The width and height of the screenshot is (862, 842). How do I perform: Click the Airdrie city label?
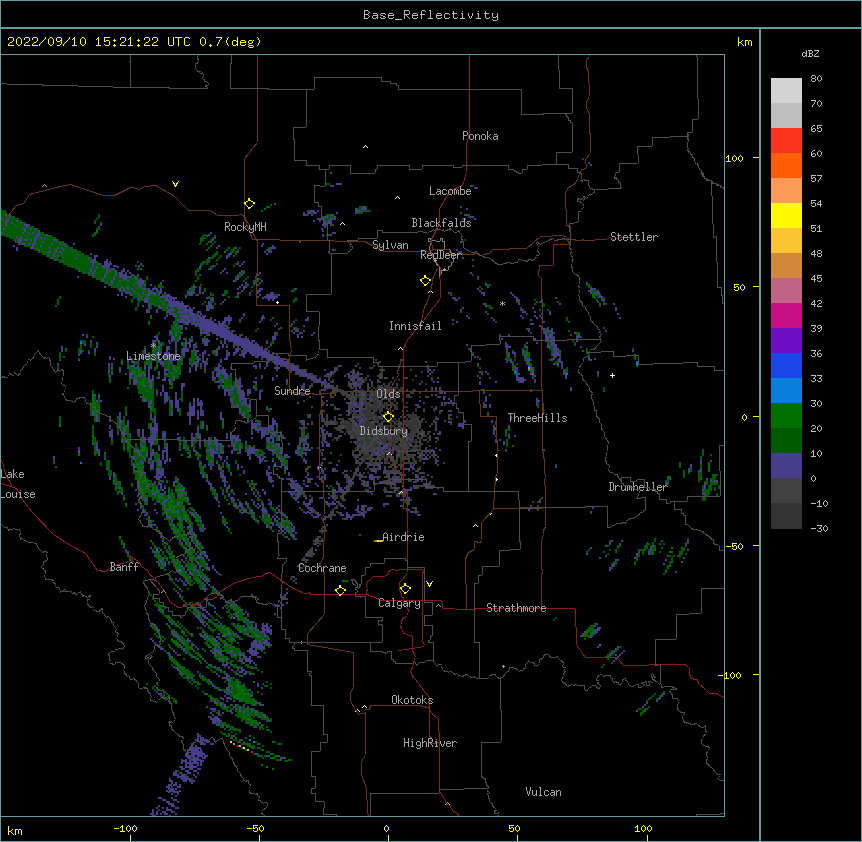click(403, 537)
